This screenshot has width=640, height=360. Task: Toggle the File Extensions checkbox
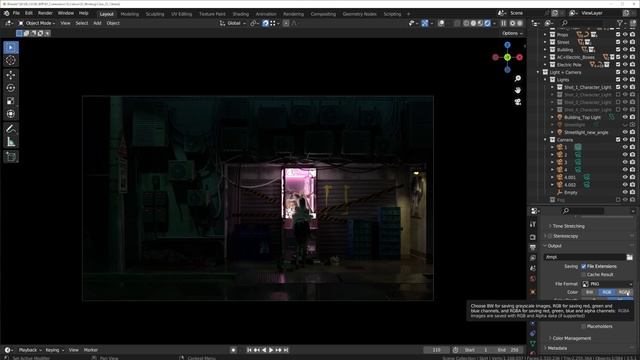(x=584, y=266)
